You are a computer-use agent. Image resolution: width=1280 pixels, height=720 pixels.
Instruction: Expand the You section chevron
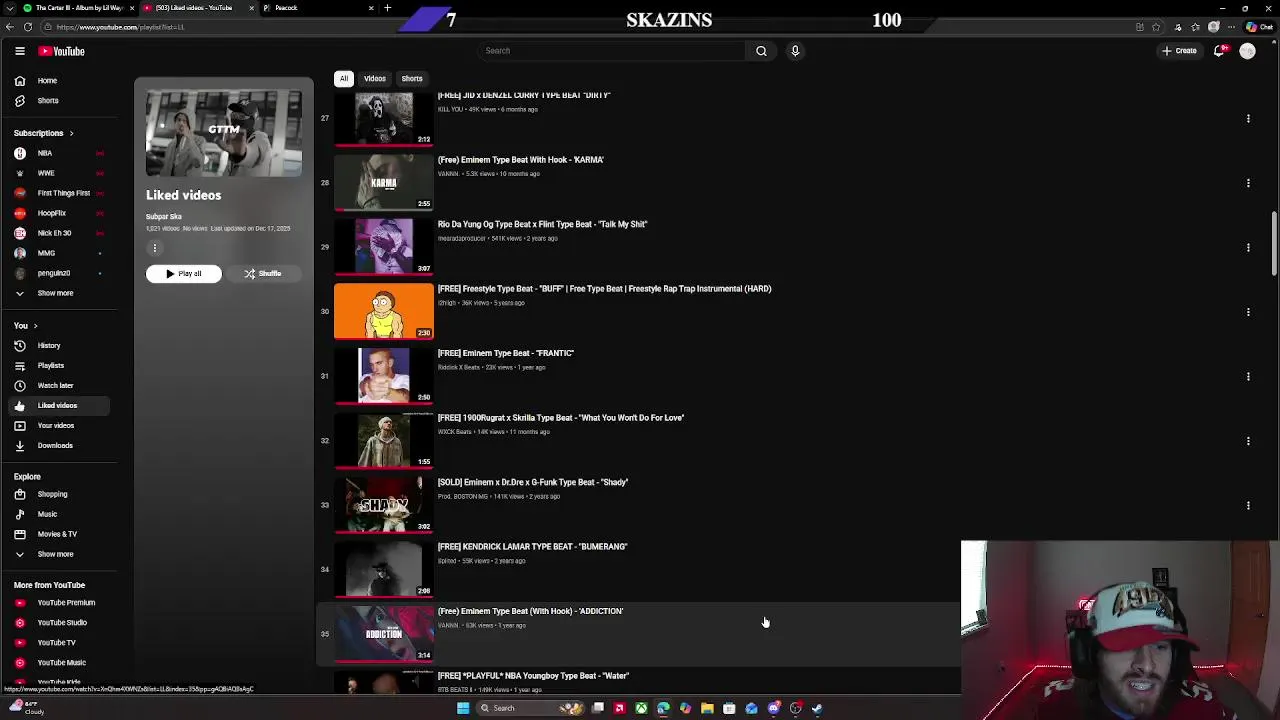click(35, 326)
